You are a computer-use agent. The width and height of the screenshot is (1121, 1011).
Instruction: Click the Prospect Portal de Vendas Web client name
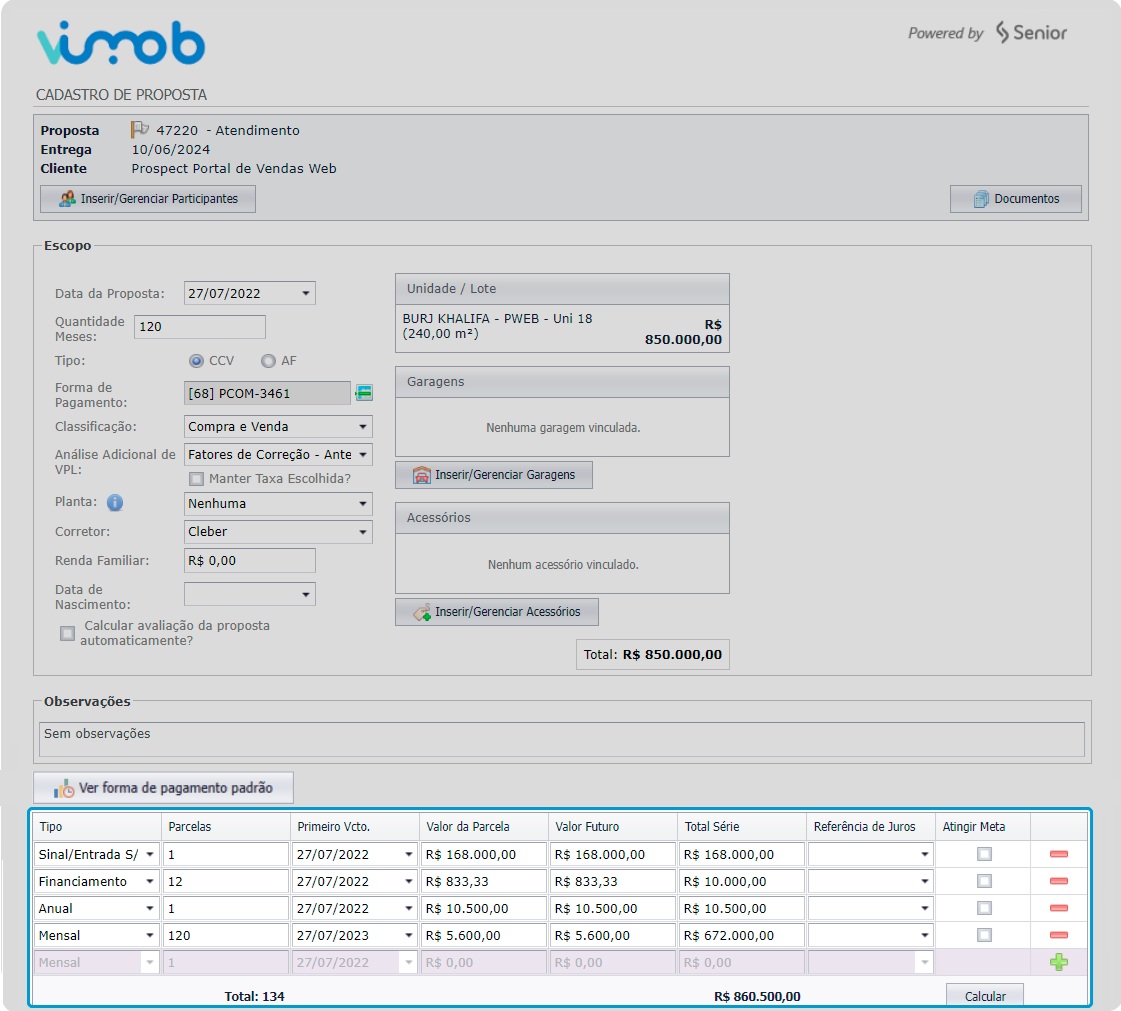tap(234, 169)
